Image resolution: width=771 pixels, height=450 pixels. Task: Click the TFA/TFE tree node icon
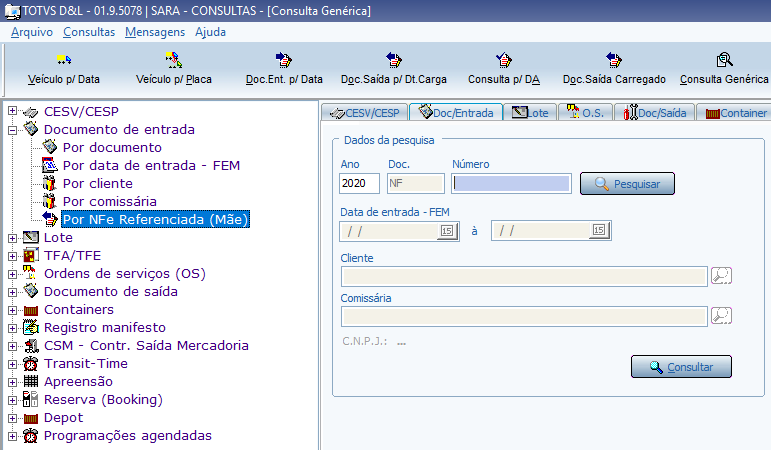pos(31,255)
